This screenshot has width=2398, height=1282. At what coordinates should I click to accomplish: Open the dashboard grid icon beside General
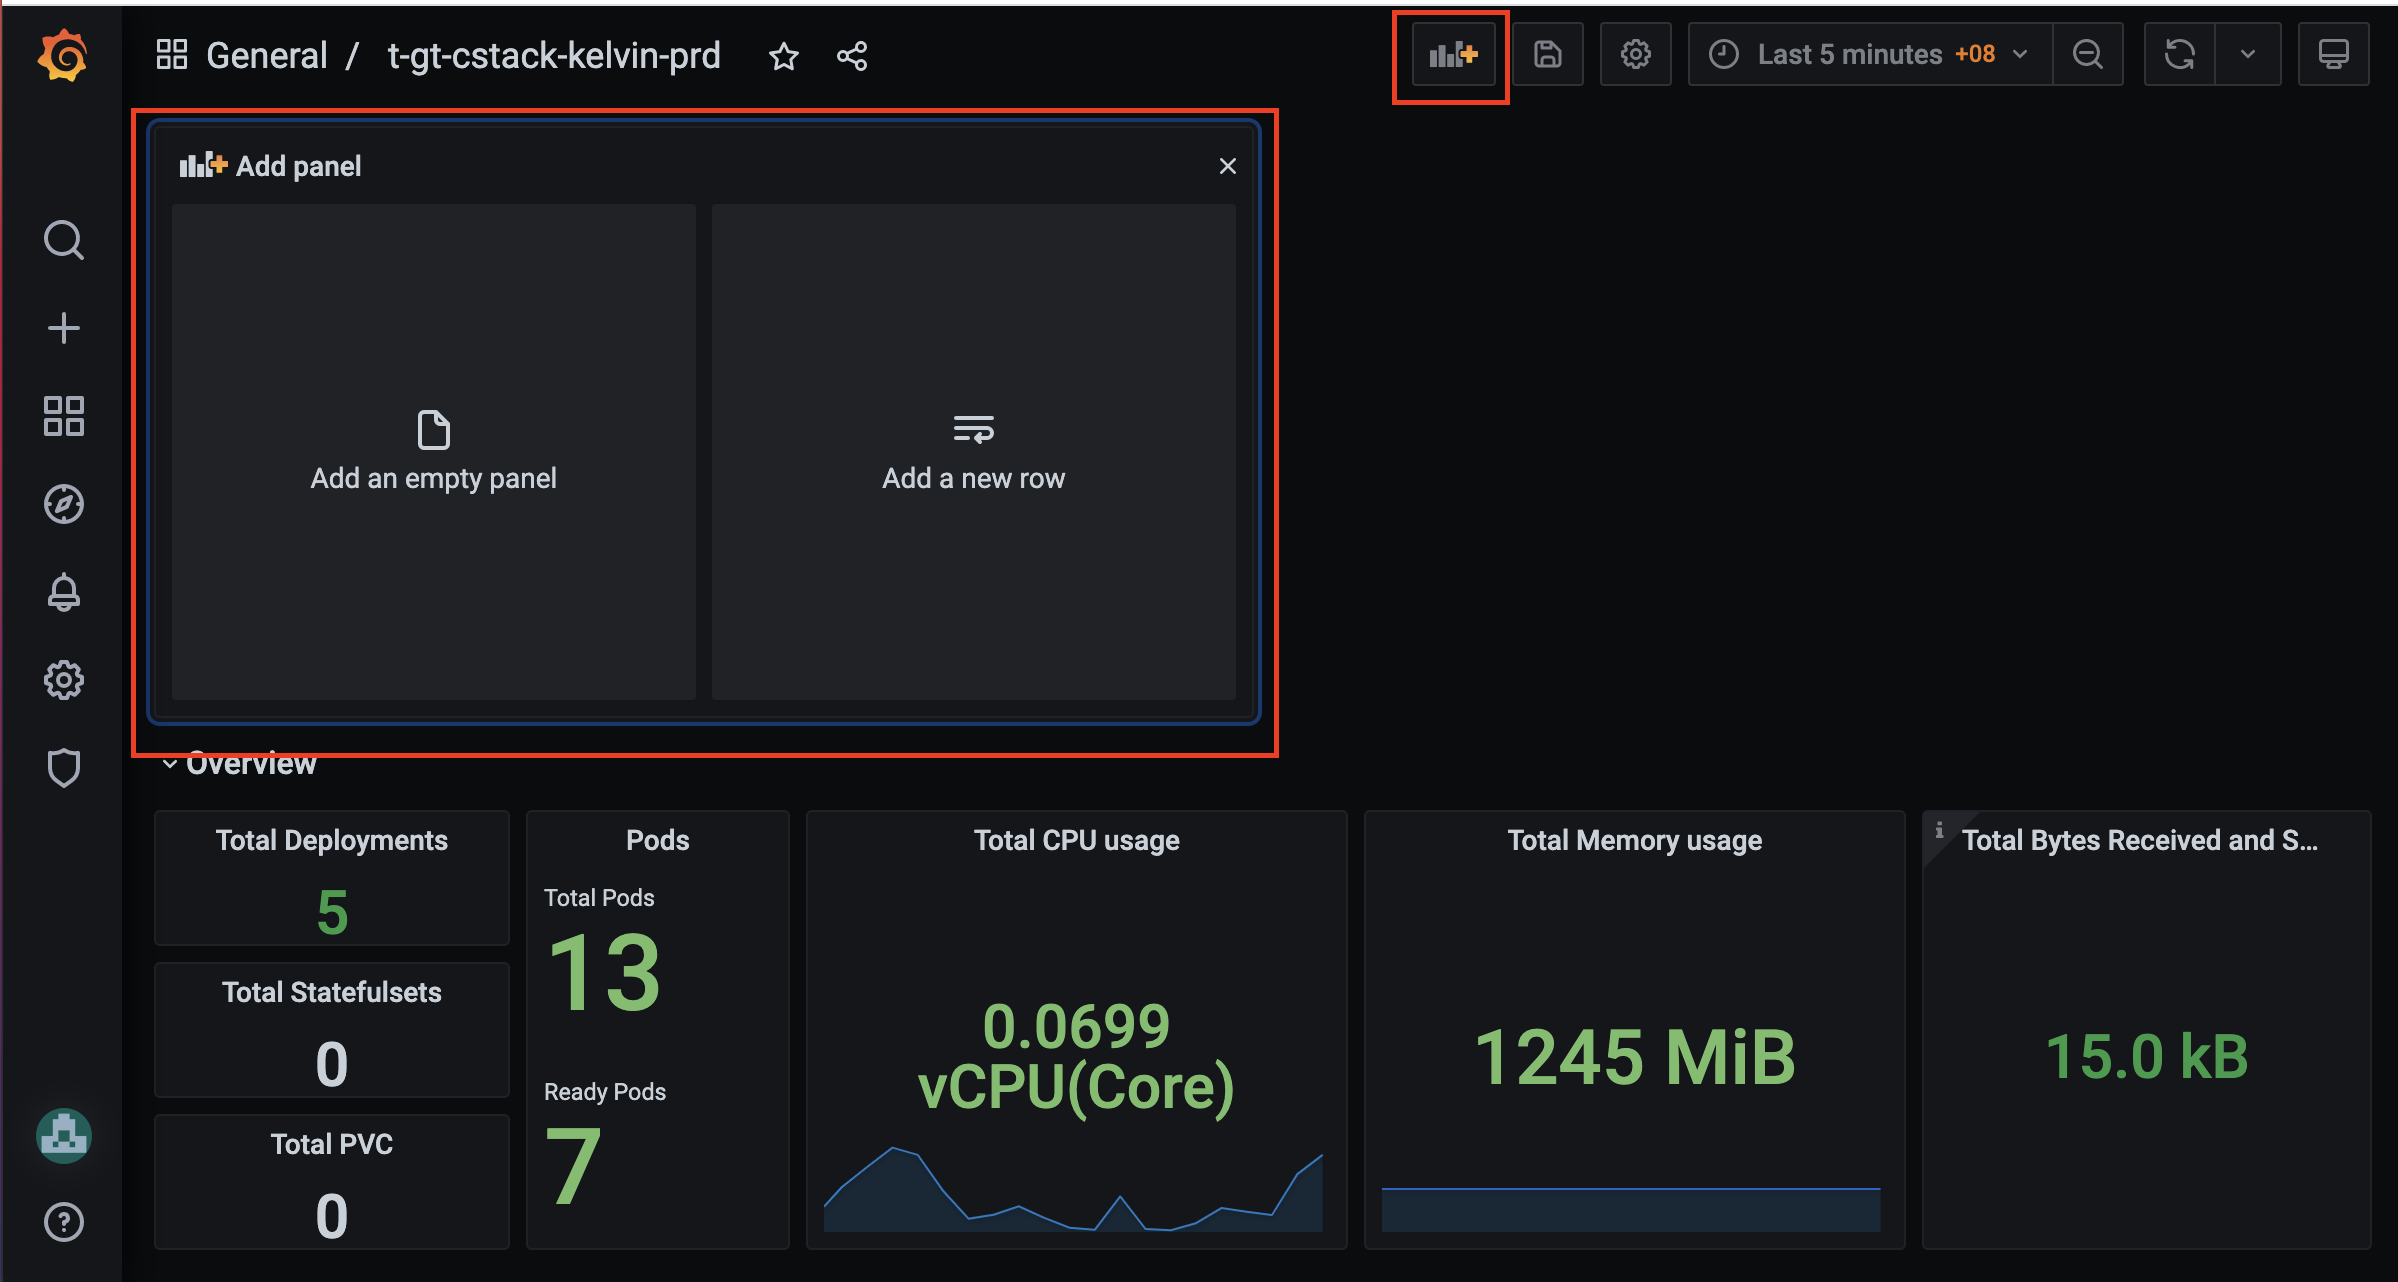pyautogui.click(x=172, y=55)
